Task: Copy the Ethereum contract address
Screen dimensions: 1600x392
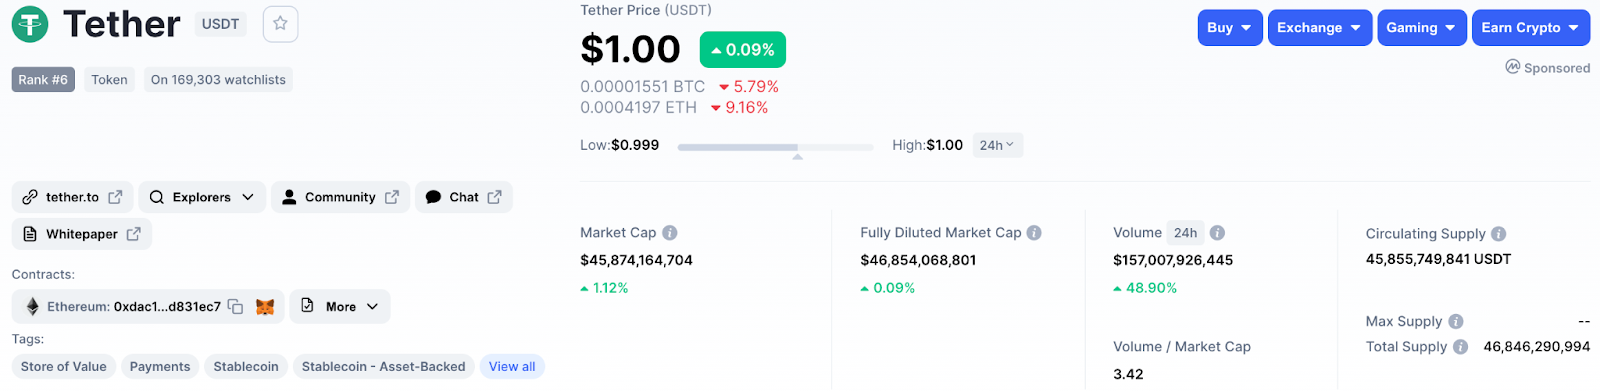Action: [235, 307]
